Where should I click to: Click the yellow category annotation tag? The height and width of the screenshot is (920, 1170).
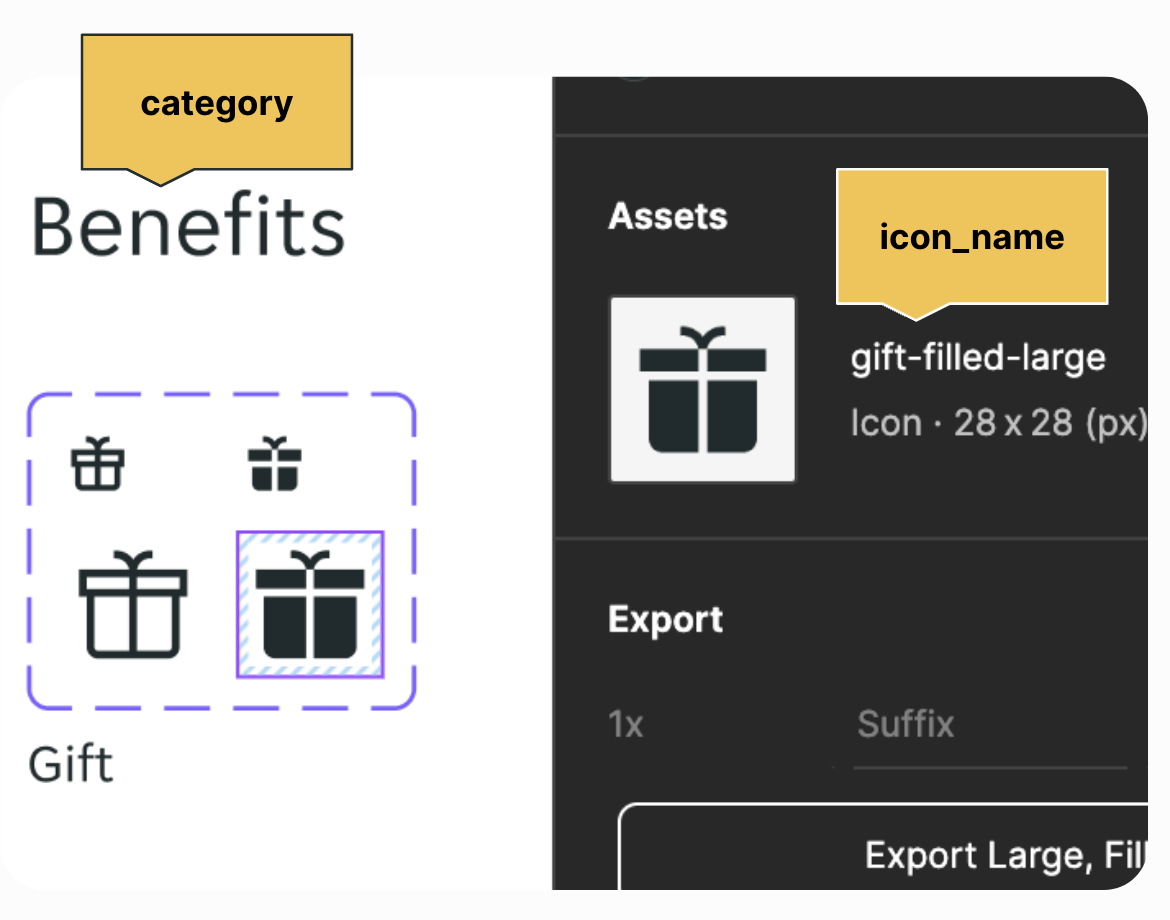point(216,103)
